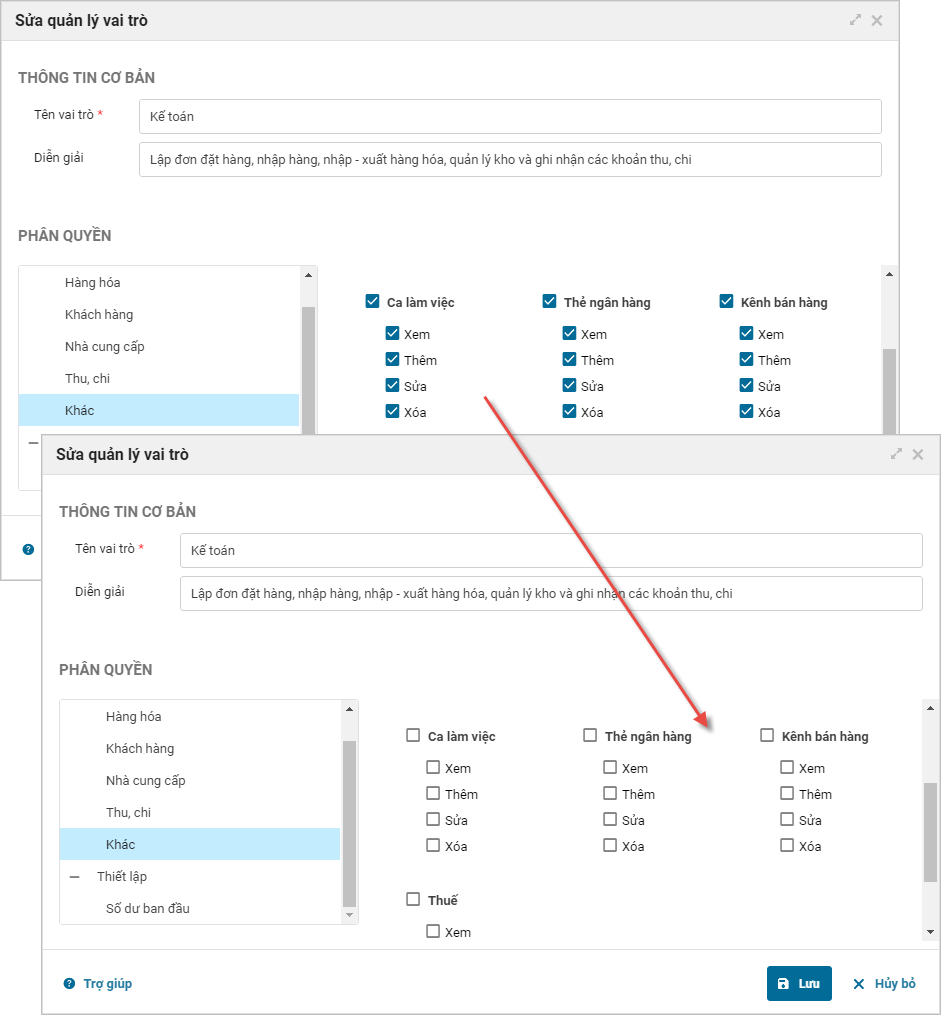
Task: Uncheck Thẻ ngân hàng group in back dialog
Action: (549, 301)
